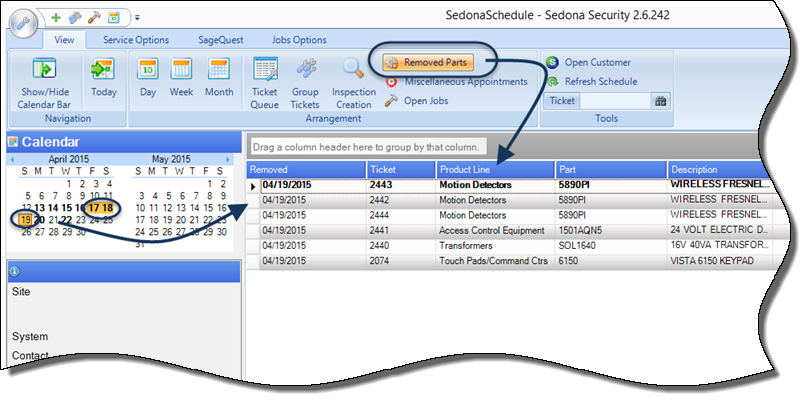Go to previous month in calendar
This screenshot has height=402, width=807.
(12, 160)
